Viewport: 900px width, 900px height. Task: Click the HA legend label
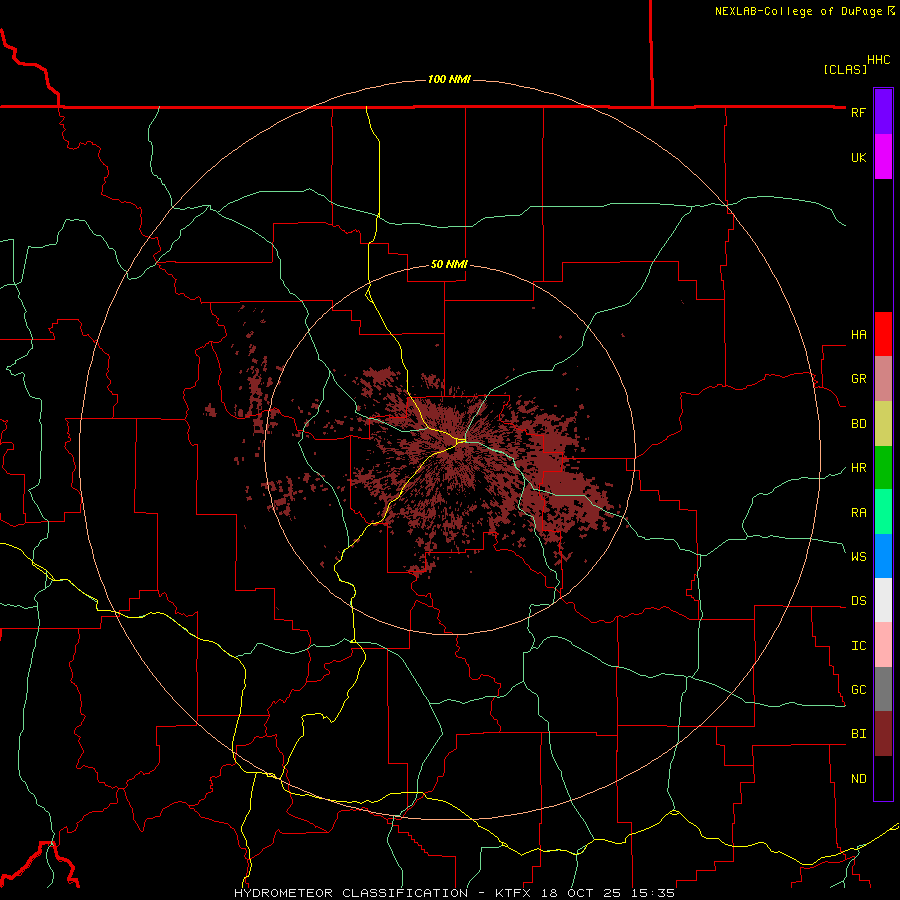click(858, 335)
